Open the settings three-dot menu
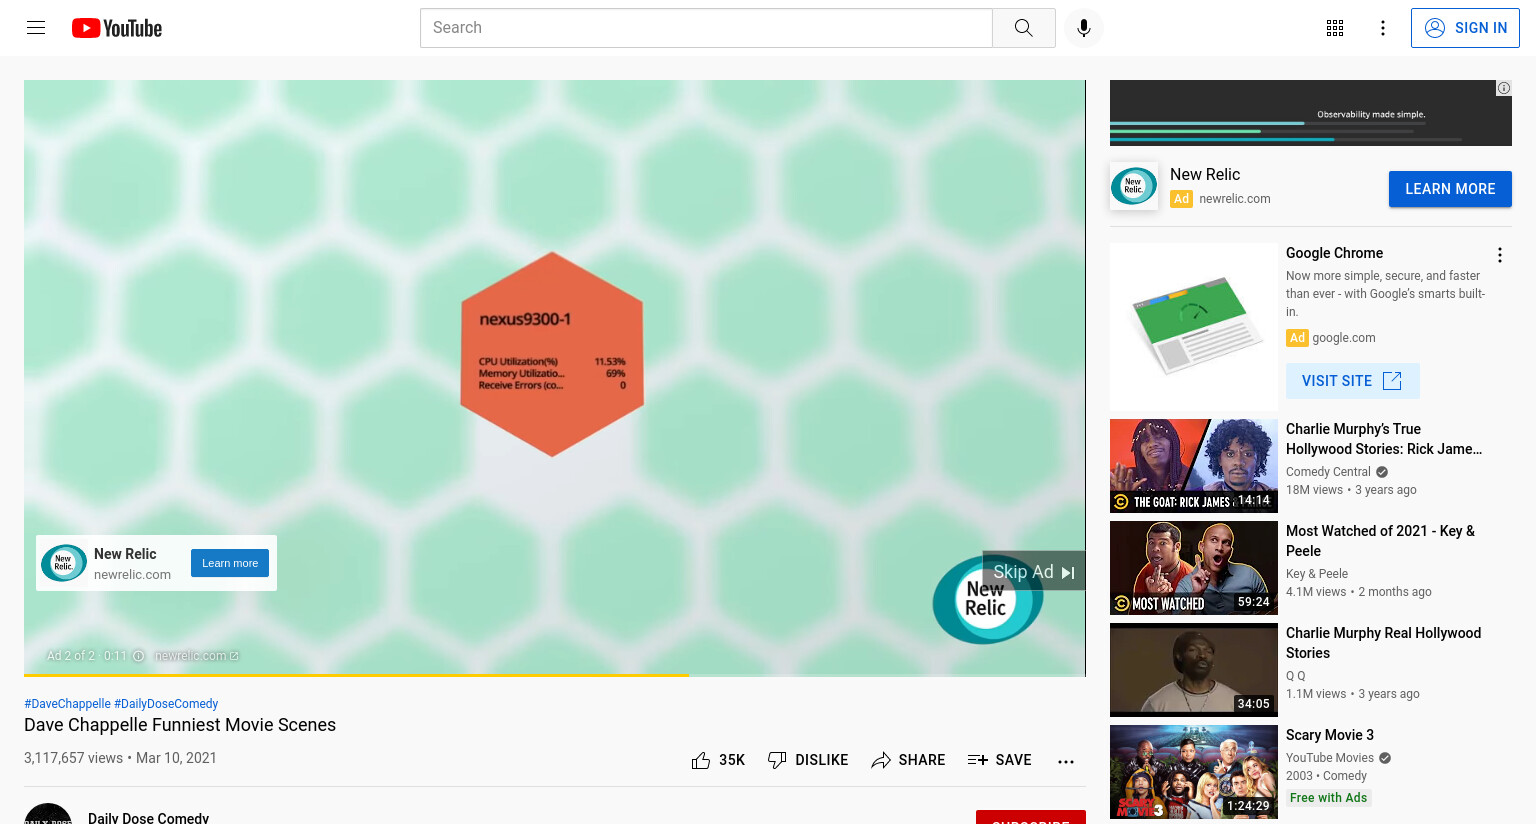 [x=1383, y=28]
